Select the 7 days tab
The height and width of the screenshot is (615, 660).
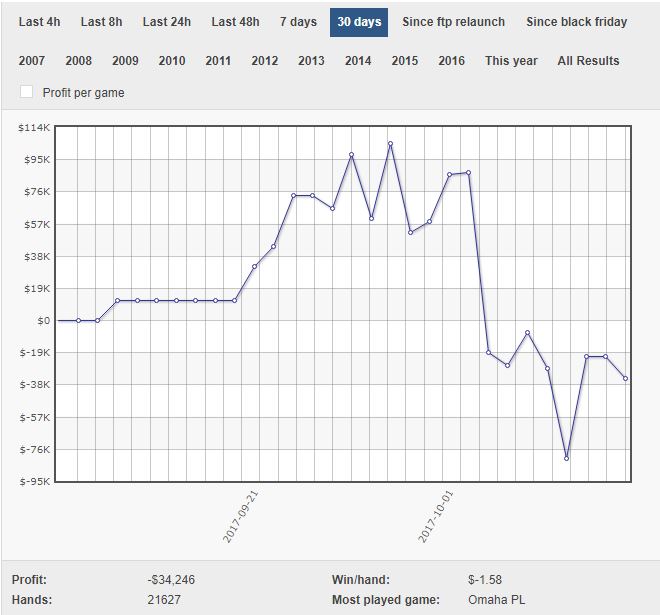pos(298,22)
